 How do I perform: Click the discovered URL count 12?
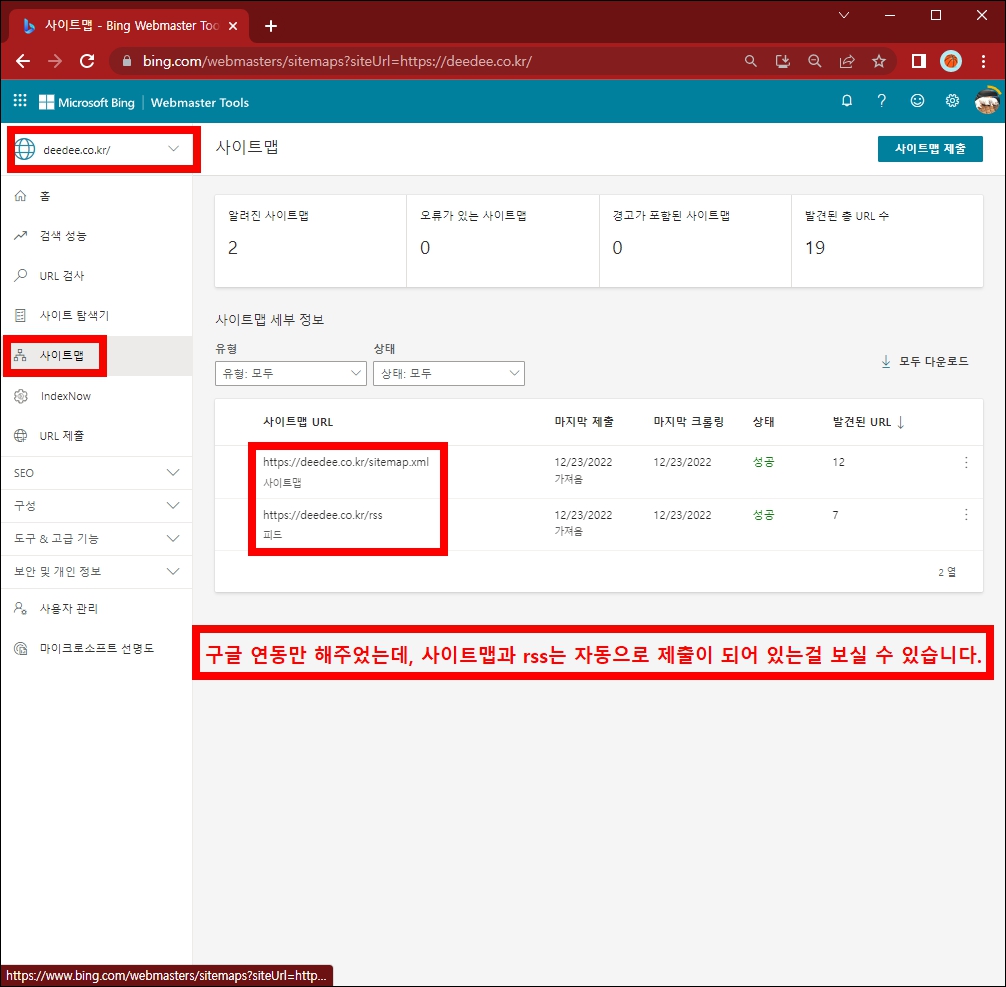(839, 462)
